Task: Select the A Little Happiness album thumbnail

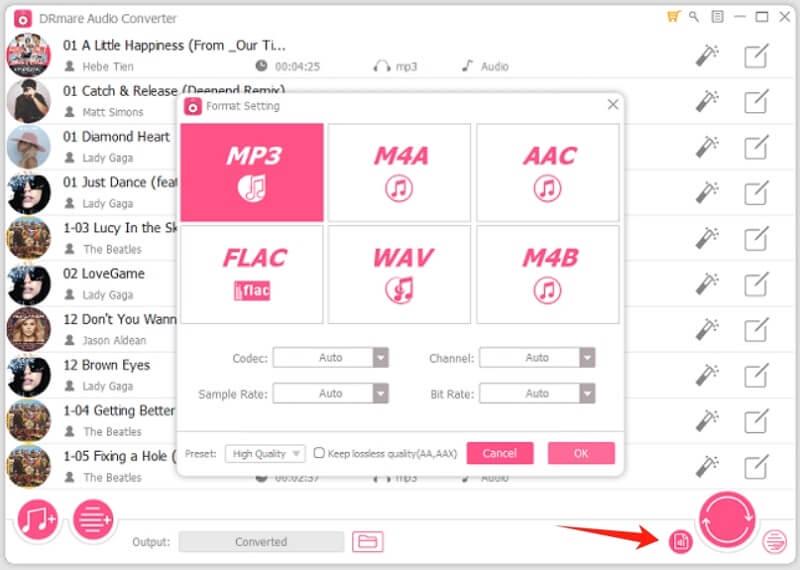Action: pos(29,55)
